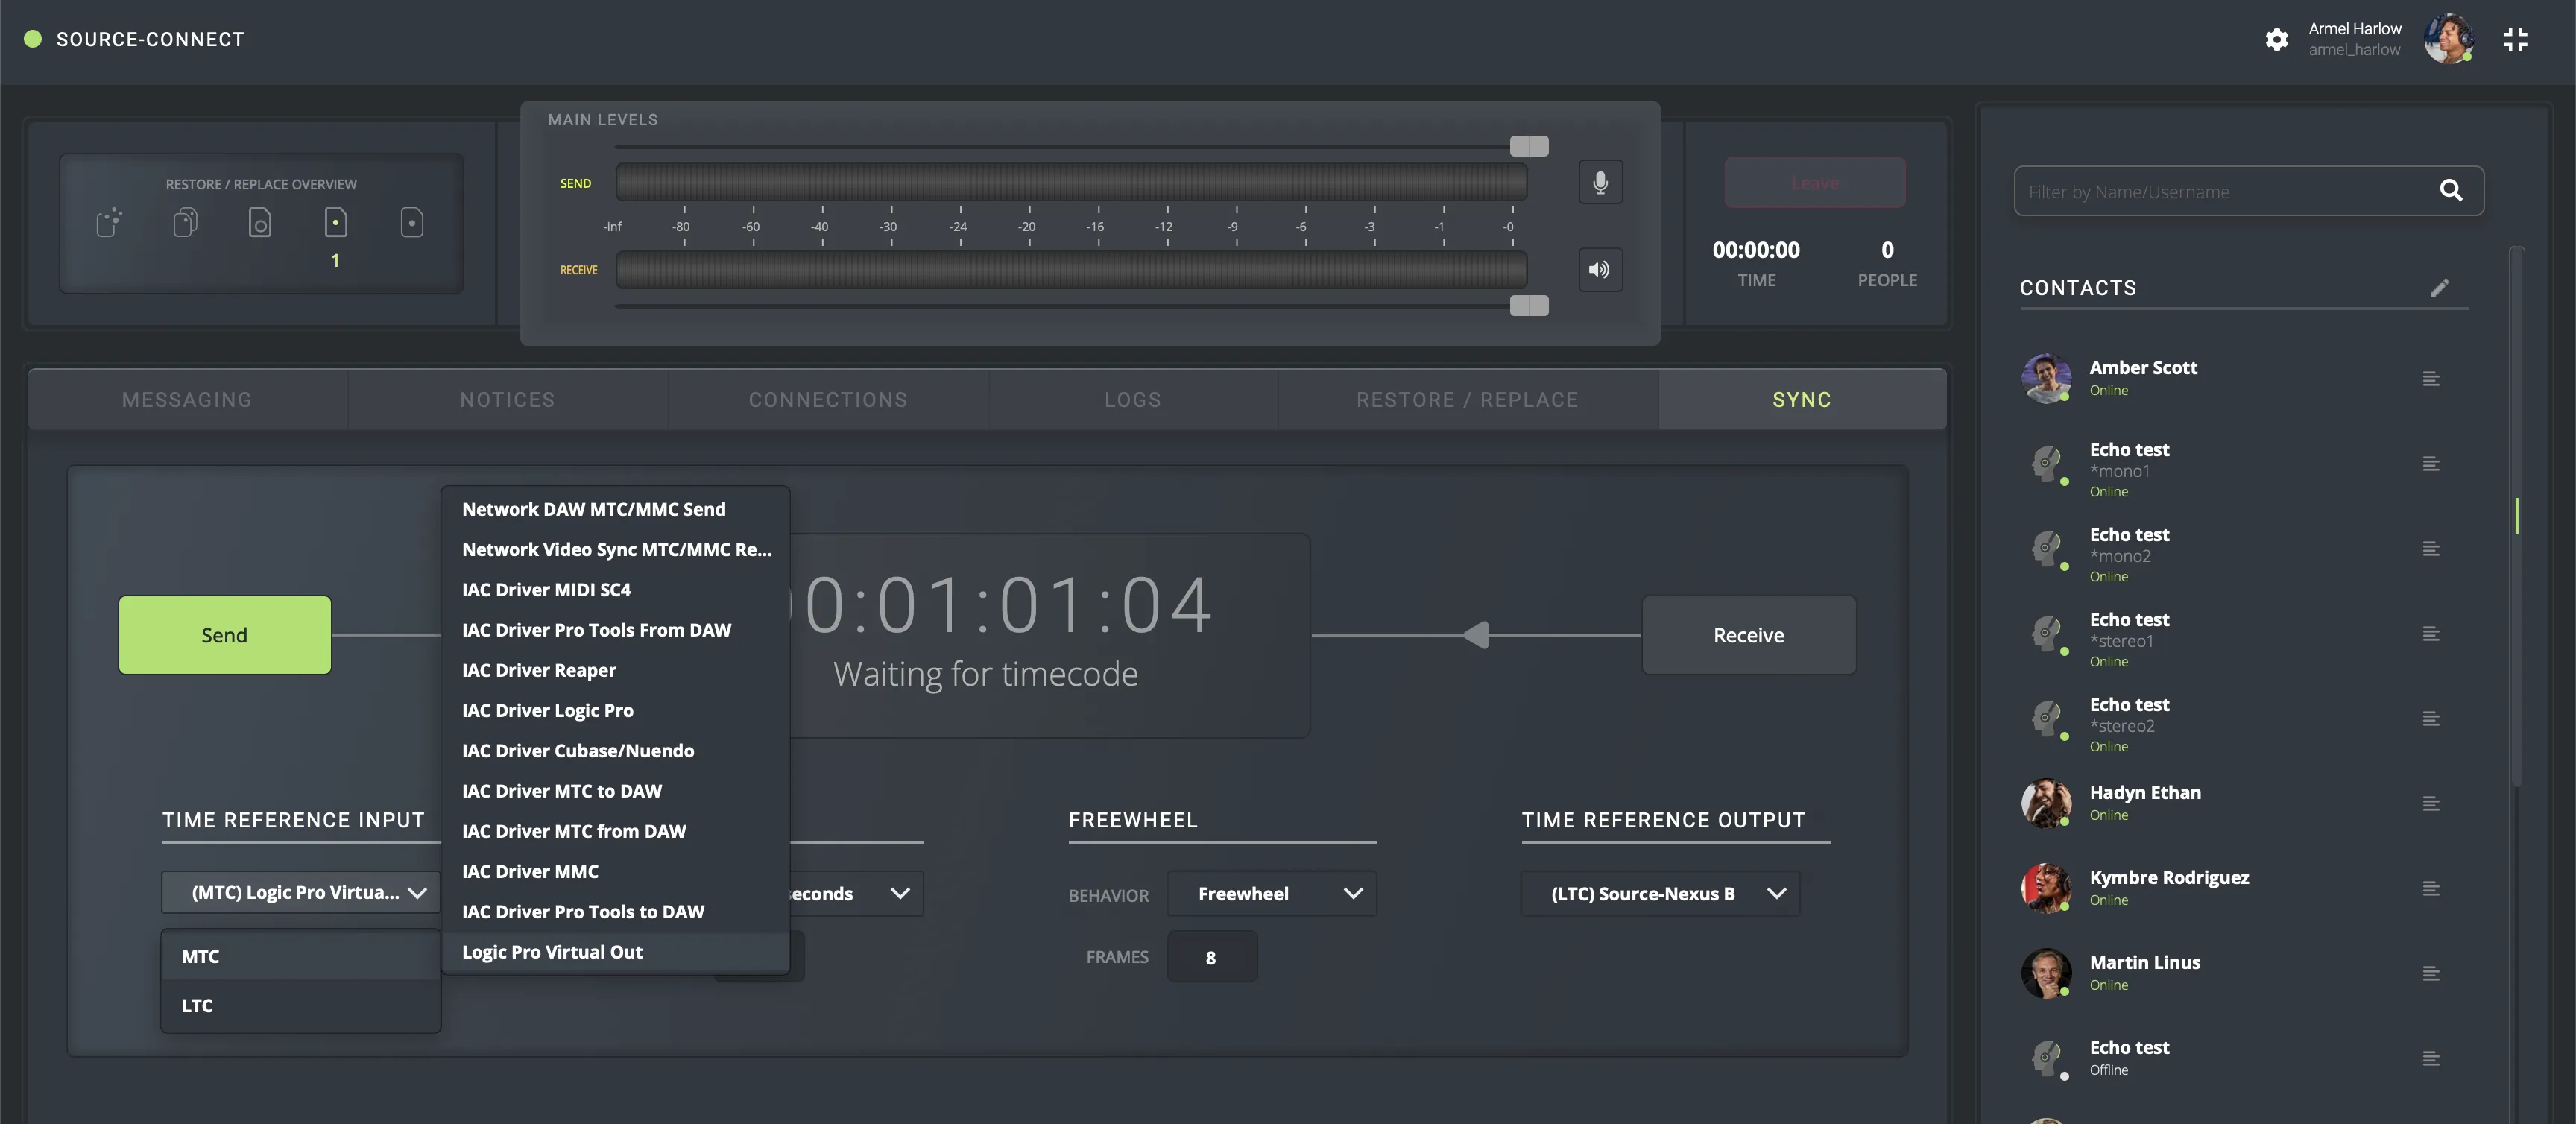Adjust the send level slider handle
The height and width of the screenshot is (1124, 2576).
(1529, 146)
